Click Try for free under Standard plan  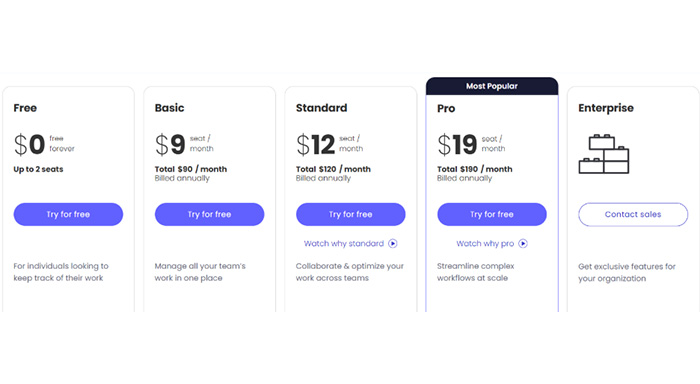pyautogui.click(x=350, y=214)
